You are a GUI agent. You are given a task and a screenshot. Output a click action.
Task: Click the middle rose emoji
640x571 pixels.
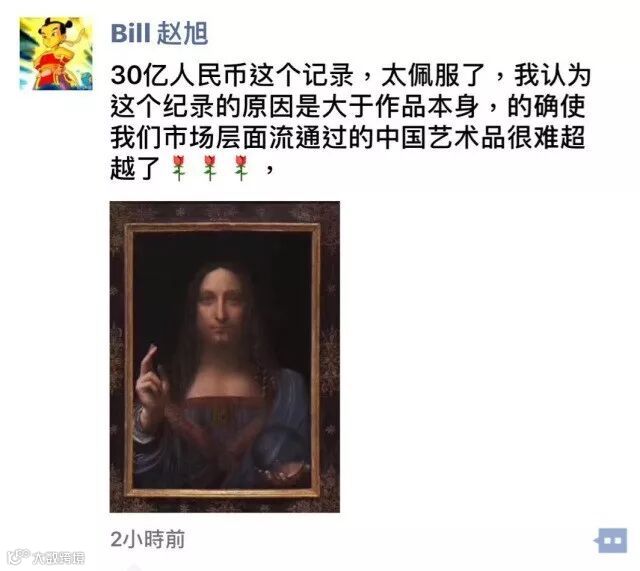tap(210, 168)
